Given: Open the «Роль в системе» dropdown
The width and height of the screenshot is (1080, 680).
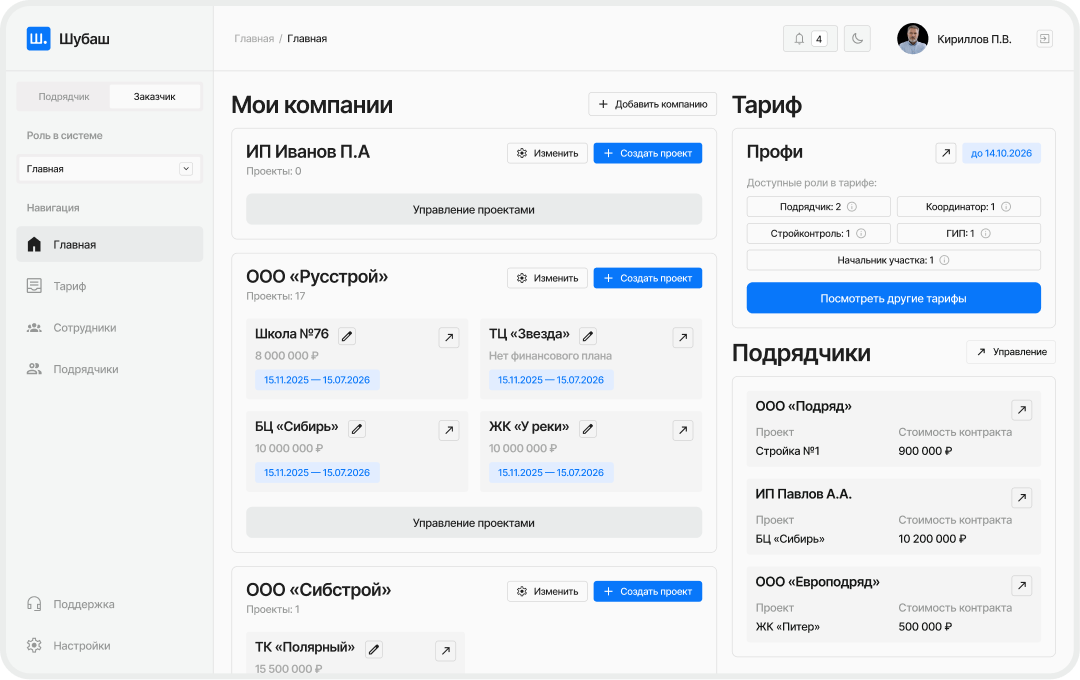Looking at the screenshot, I should pos(109,168).
